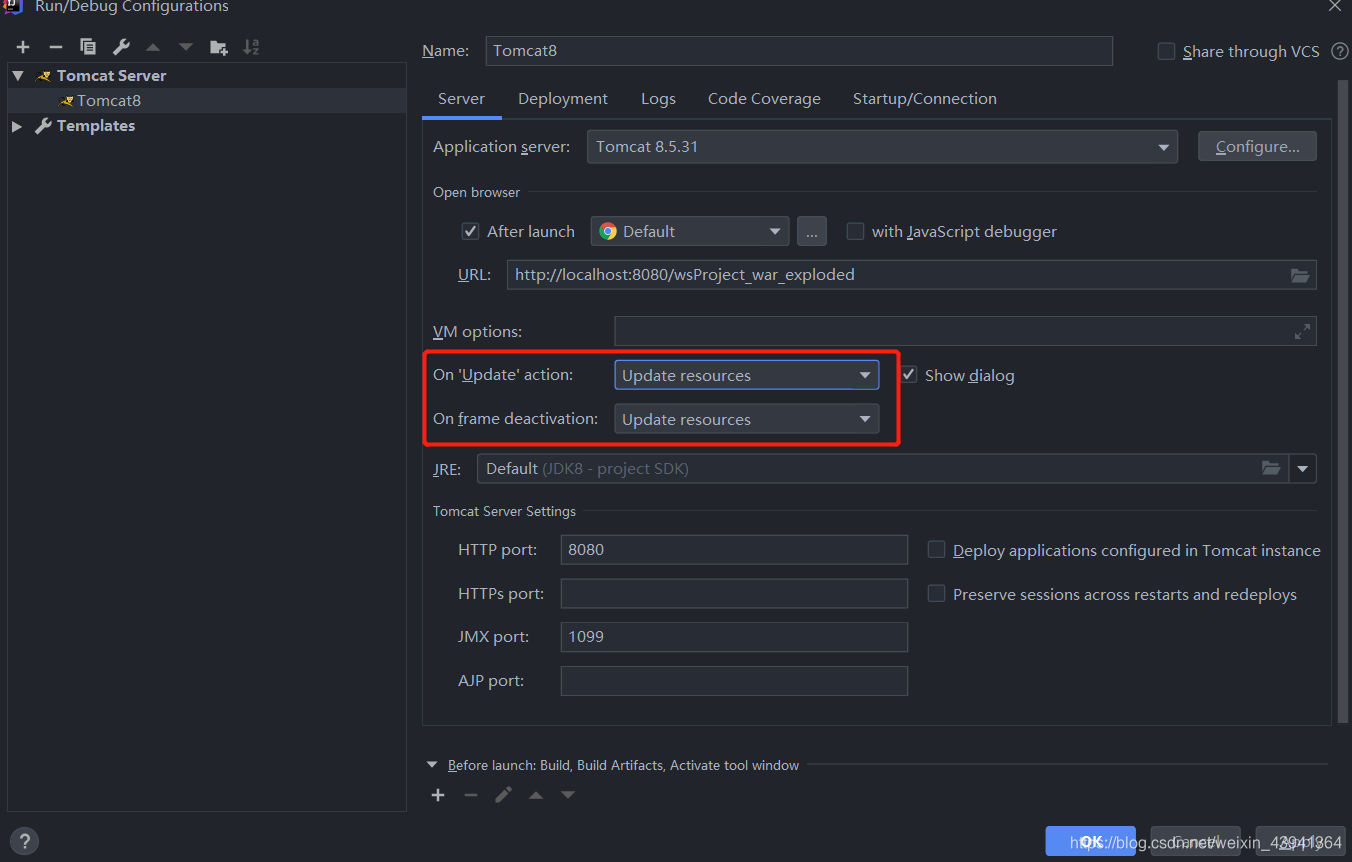Move configuration down arrow in left toolbar
Screen dimensions: 1352x862
tap(186, 47)
